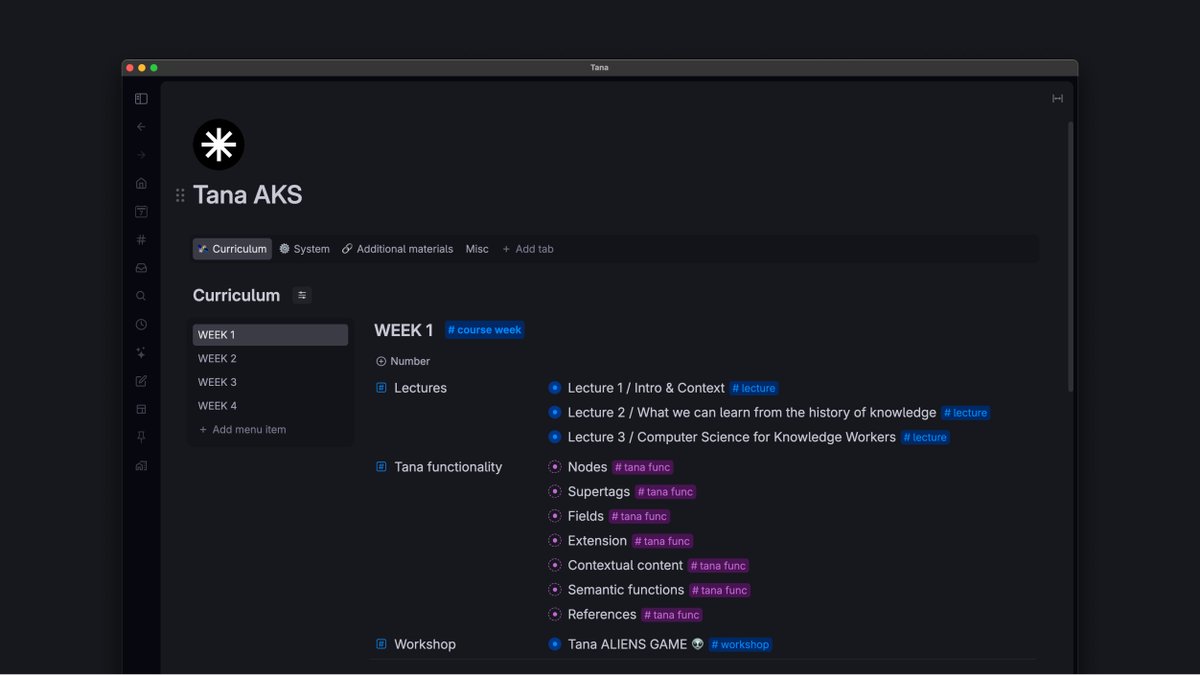Click the WEEK 1 heading text
The width and height of the screenshot is (1200, 675).
click(404, 330)
